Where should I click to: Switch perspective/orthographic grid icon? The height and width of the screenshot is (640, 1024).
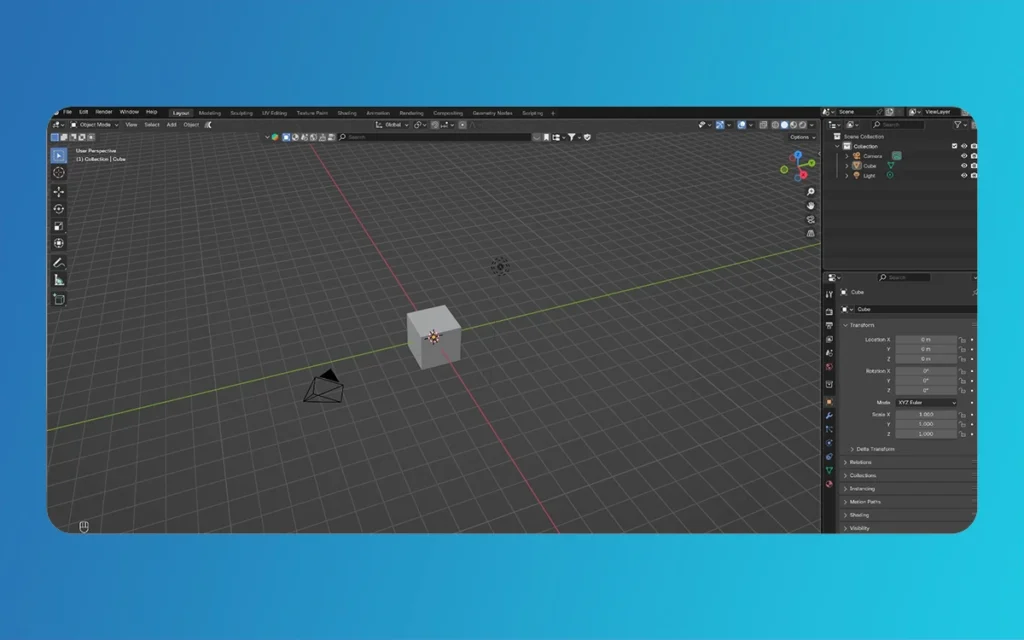coord(810,233)
